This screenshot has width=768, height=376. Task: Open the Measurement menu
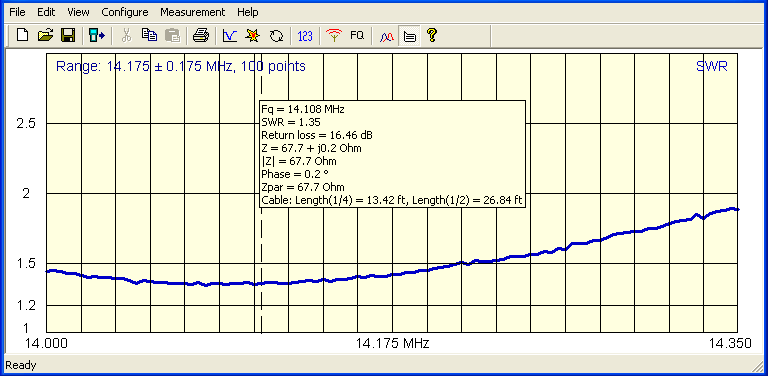(192, 12)
